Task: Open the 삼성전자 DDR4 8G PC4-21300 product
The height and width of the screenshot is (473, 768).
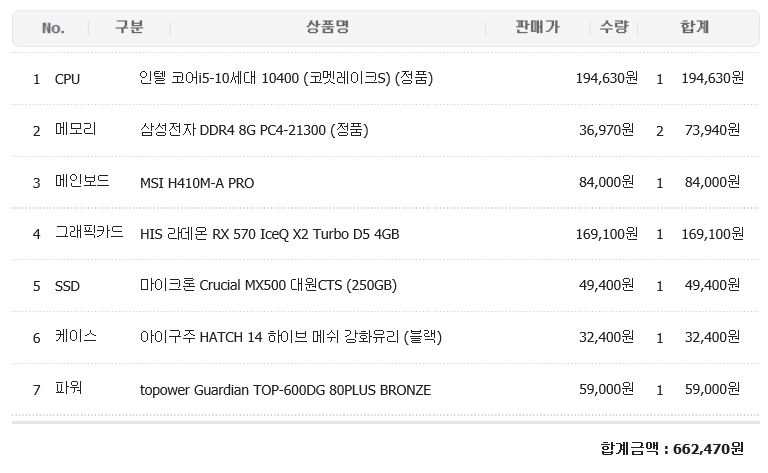Action: pyautogui.click(x=254, y=130)
